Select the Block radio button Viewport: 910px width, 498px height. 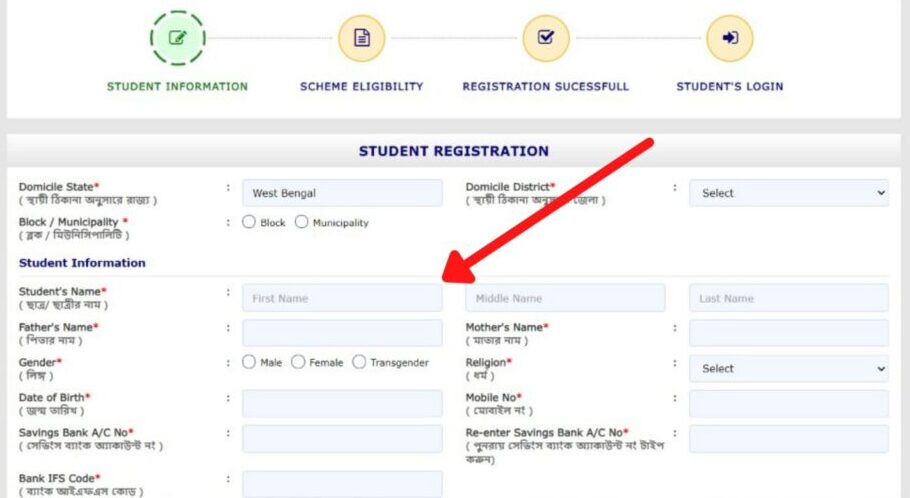click(x=249, y=222)
